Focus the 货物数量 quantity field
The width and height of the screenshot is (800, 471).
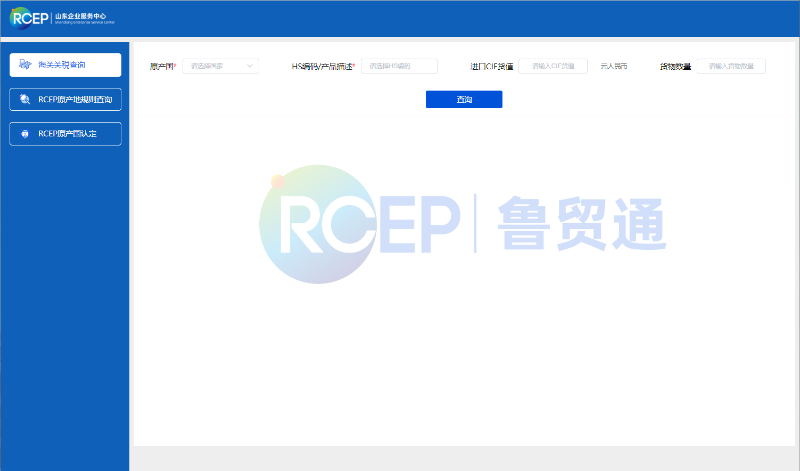click(x=730, y=66)
